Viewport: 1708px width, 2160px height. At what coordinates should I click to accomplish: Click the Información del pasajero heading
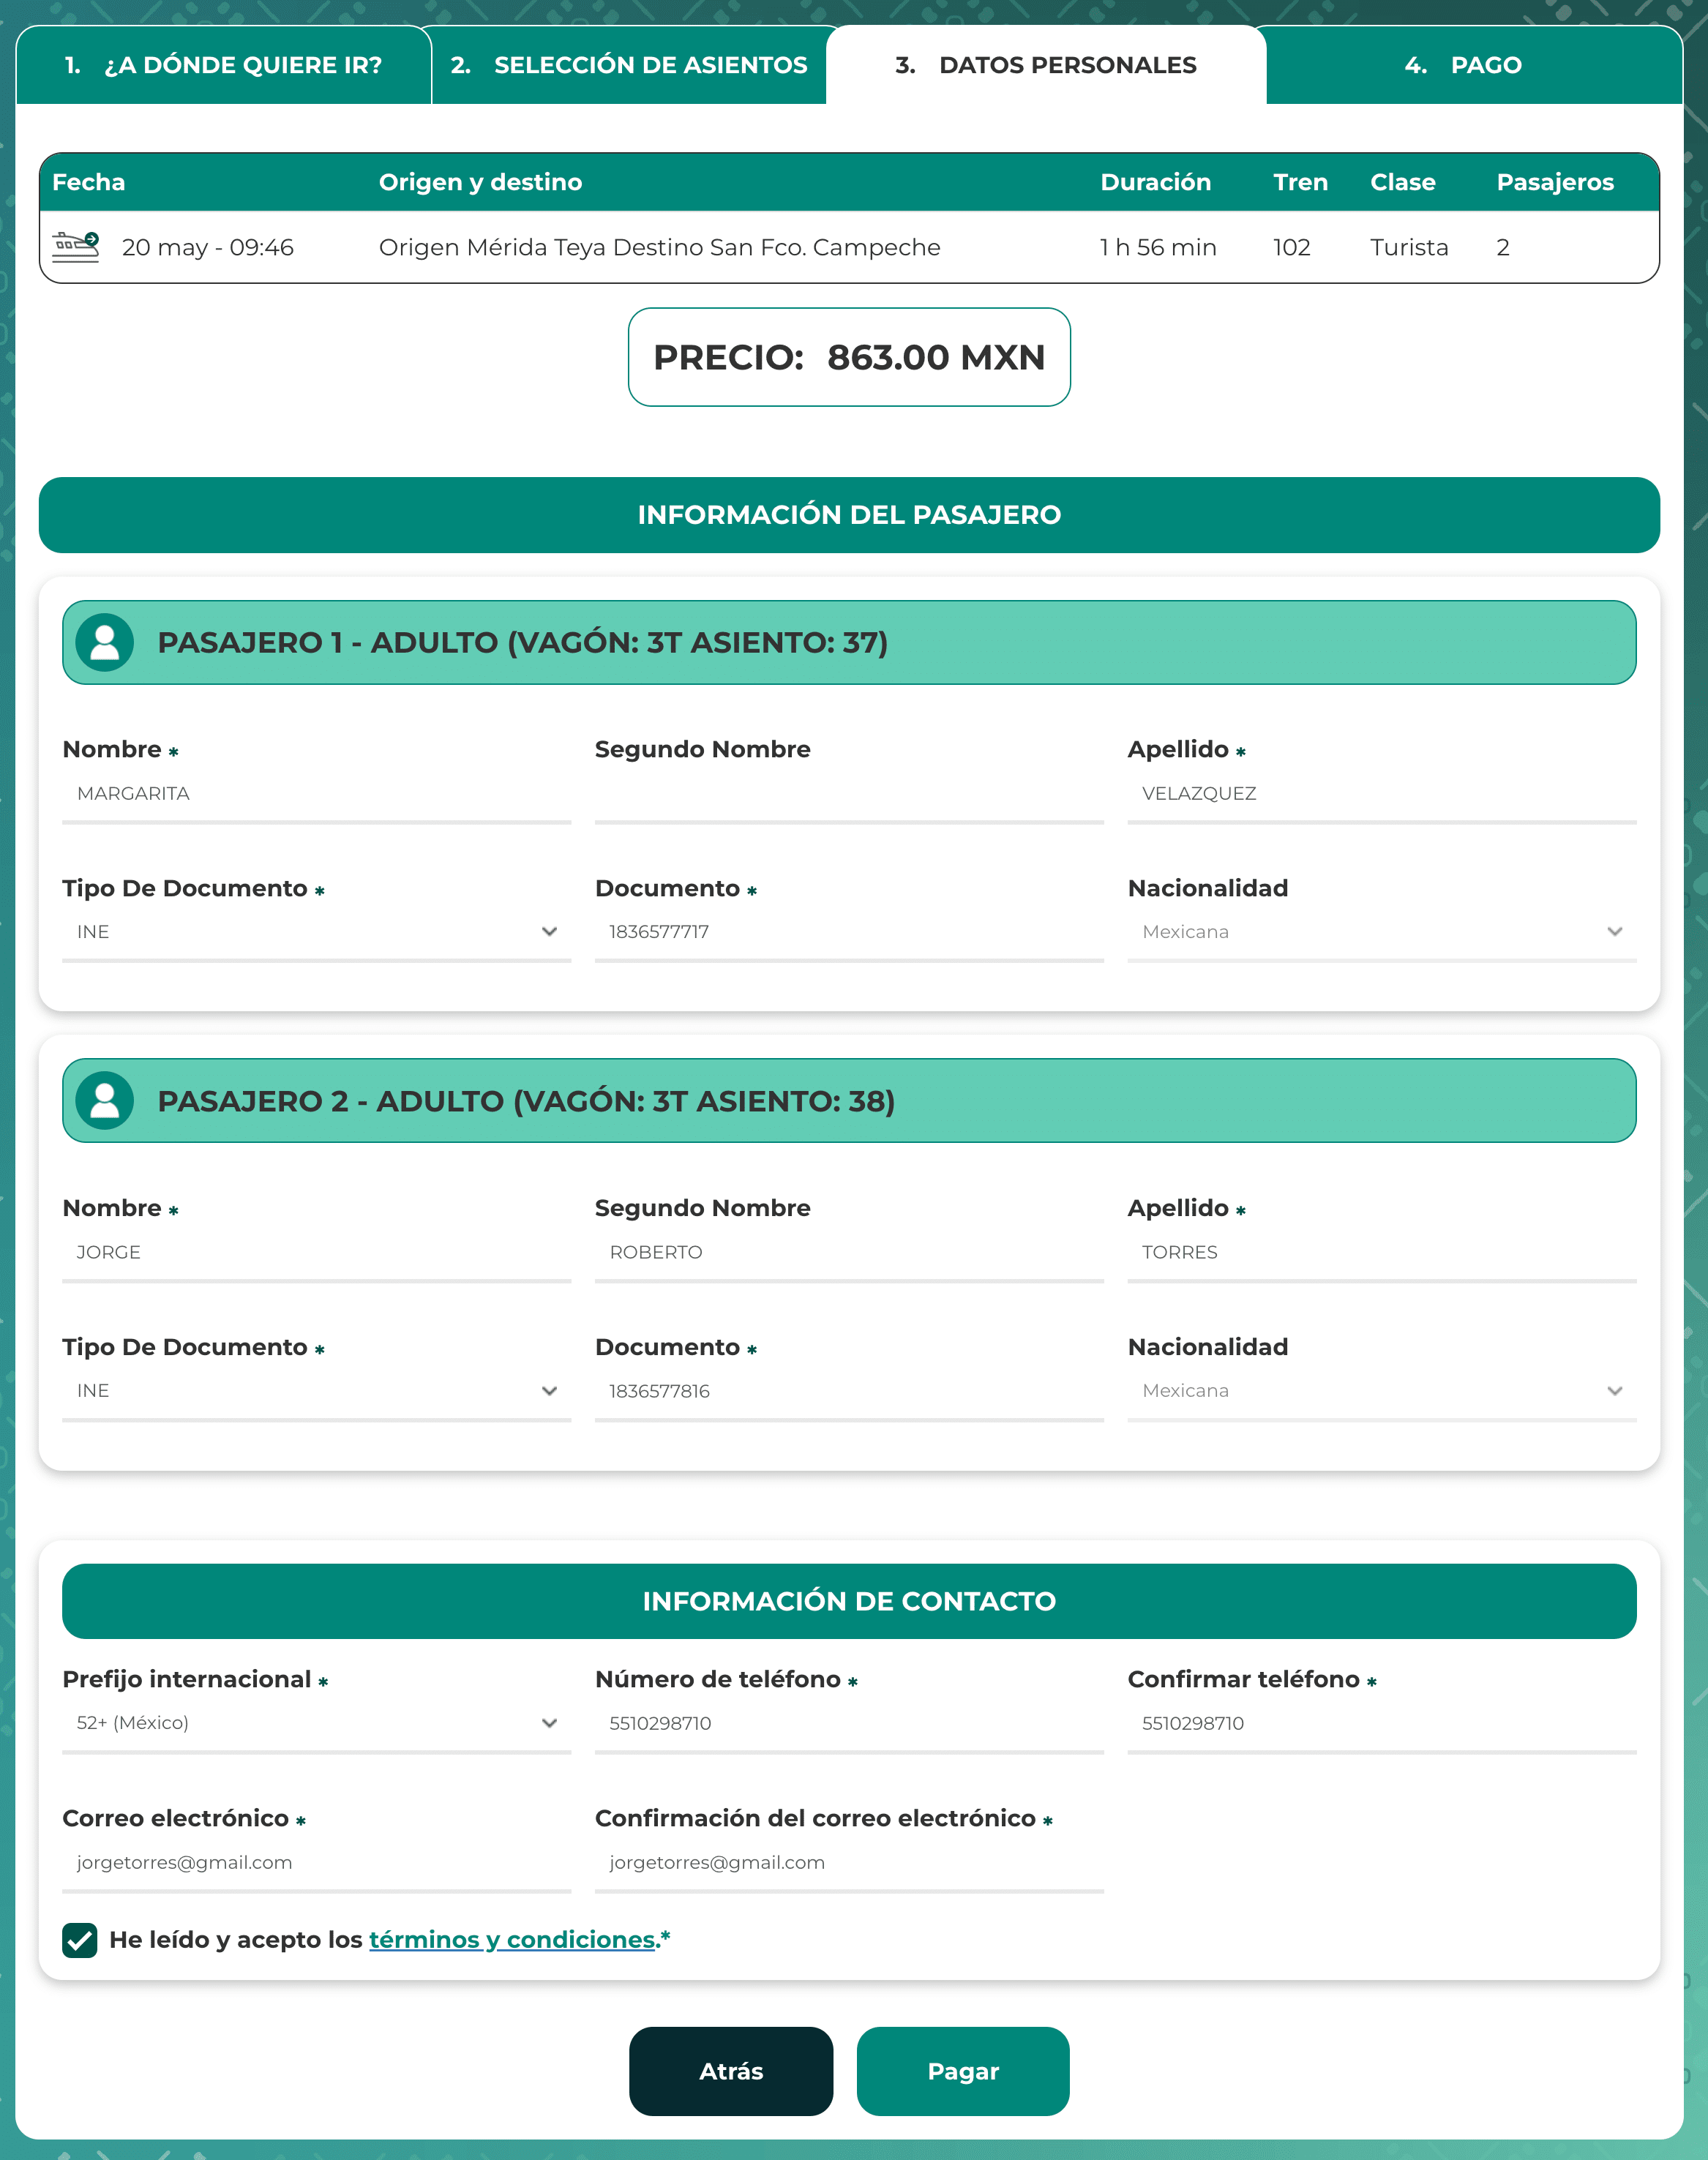[x=849, y=515]
